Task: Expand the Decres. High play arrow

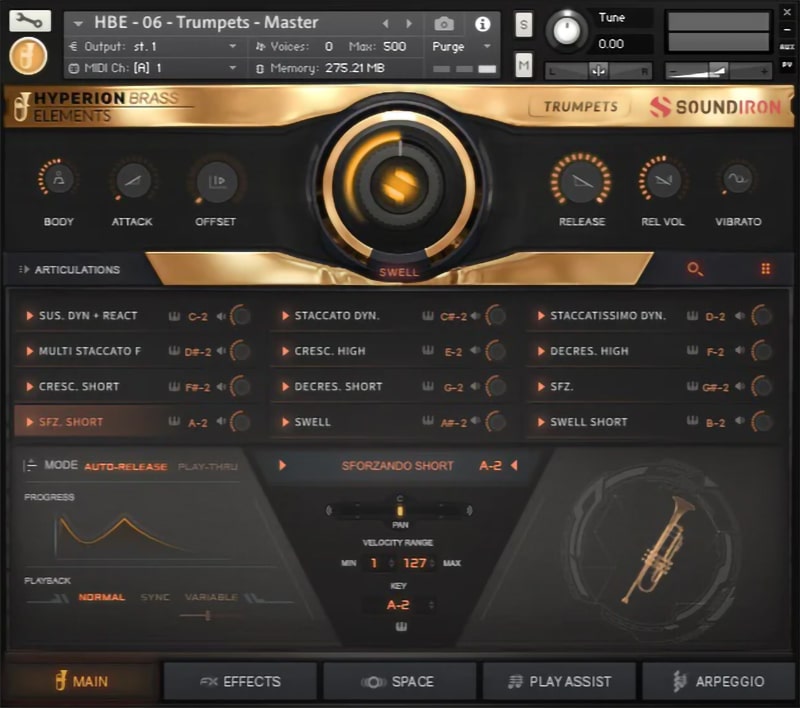Action: pos(541,351)
